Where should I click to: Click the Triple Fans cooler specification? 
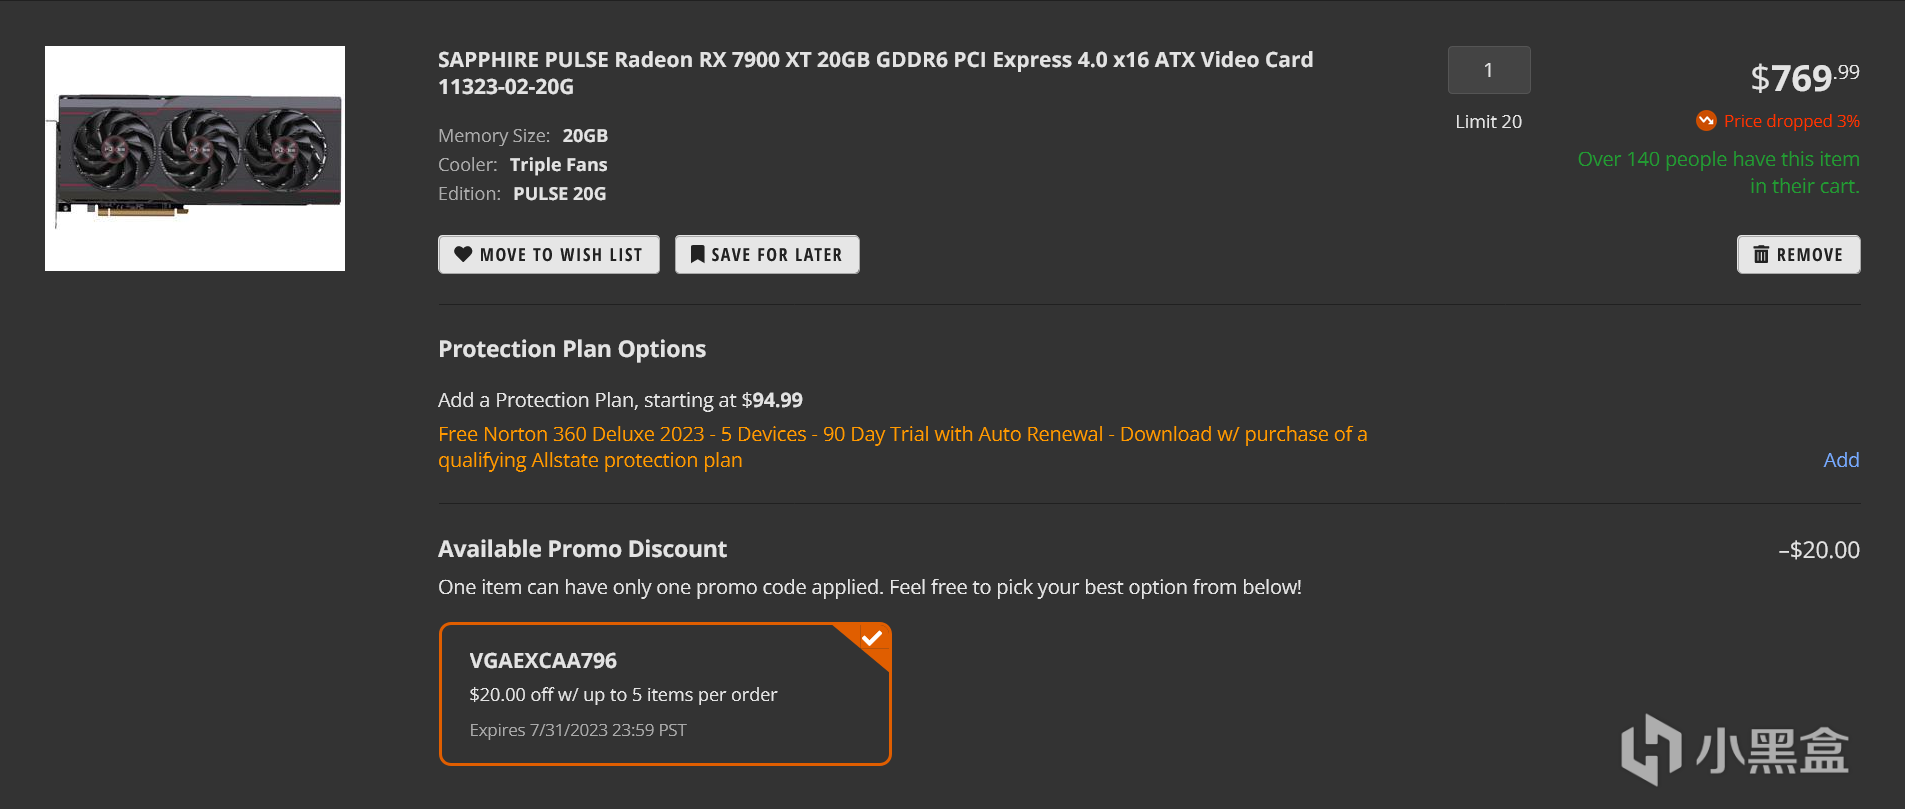558,165
